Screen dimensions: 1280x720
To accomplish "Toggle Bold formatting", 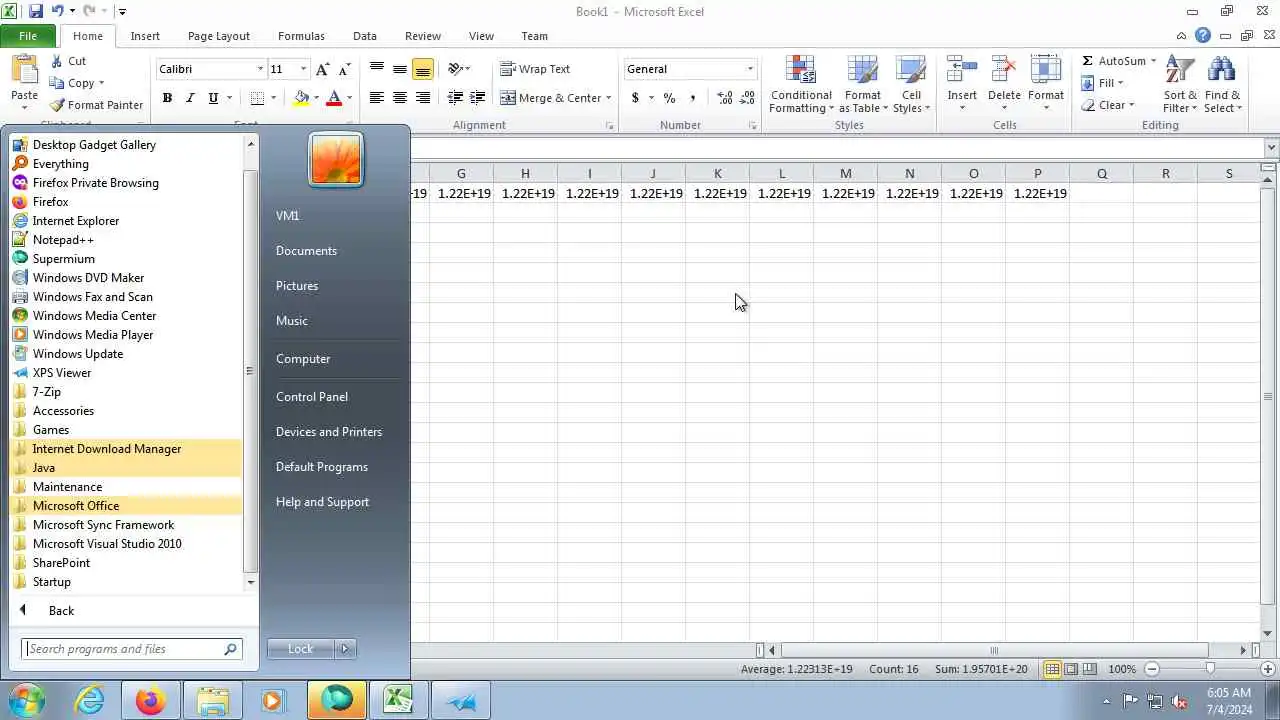I will coord(167,98).
